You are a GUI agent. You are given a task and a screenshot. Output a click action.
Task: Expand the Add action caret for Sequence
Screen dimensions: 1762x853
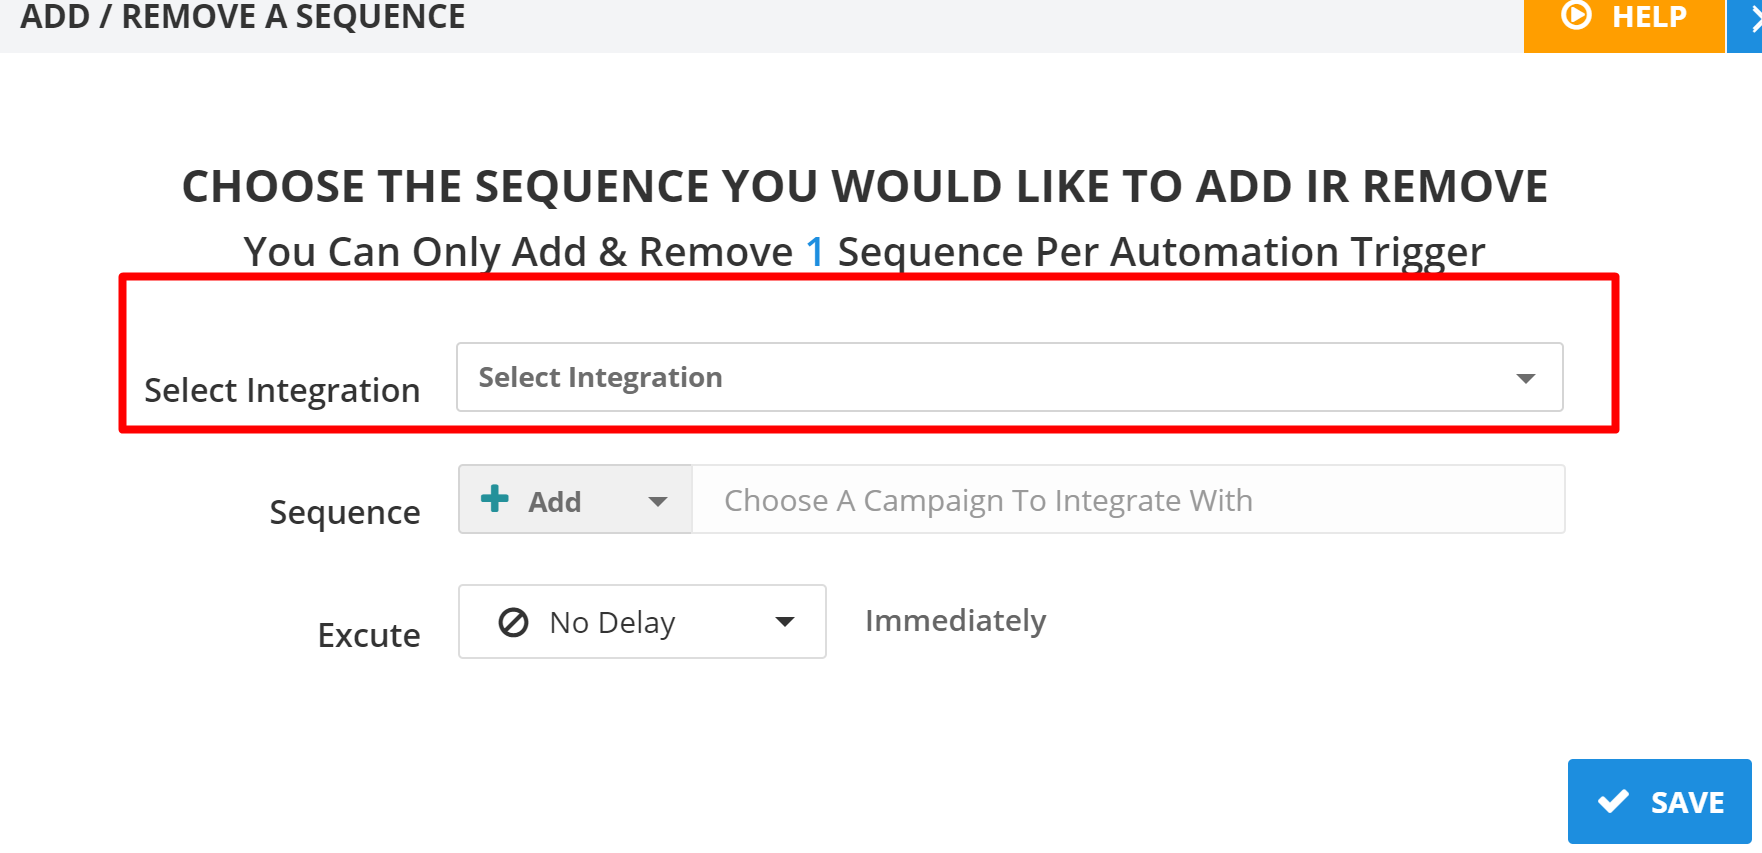pos(657,501)
